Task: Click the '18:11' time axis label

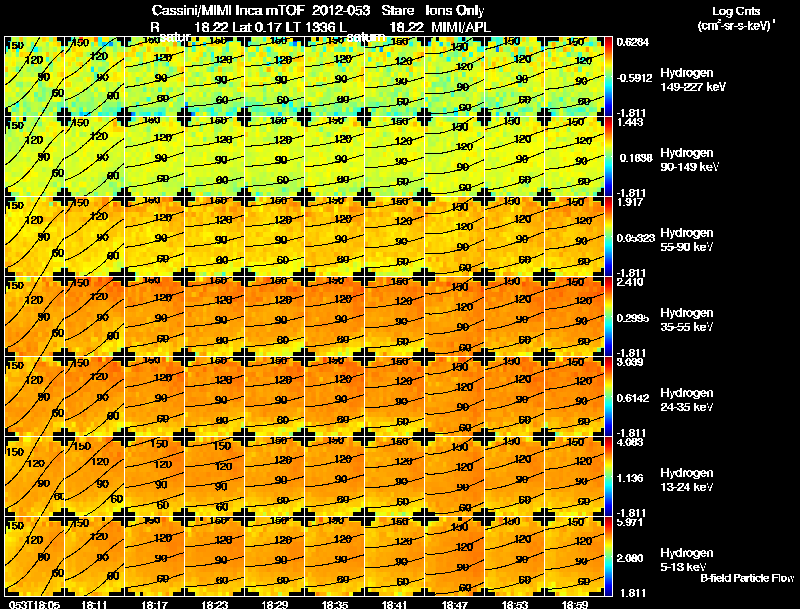Action: click(94, 604)
